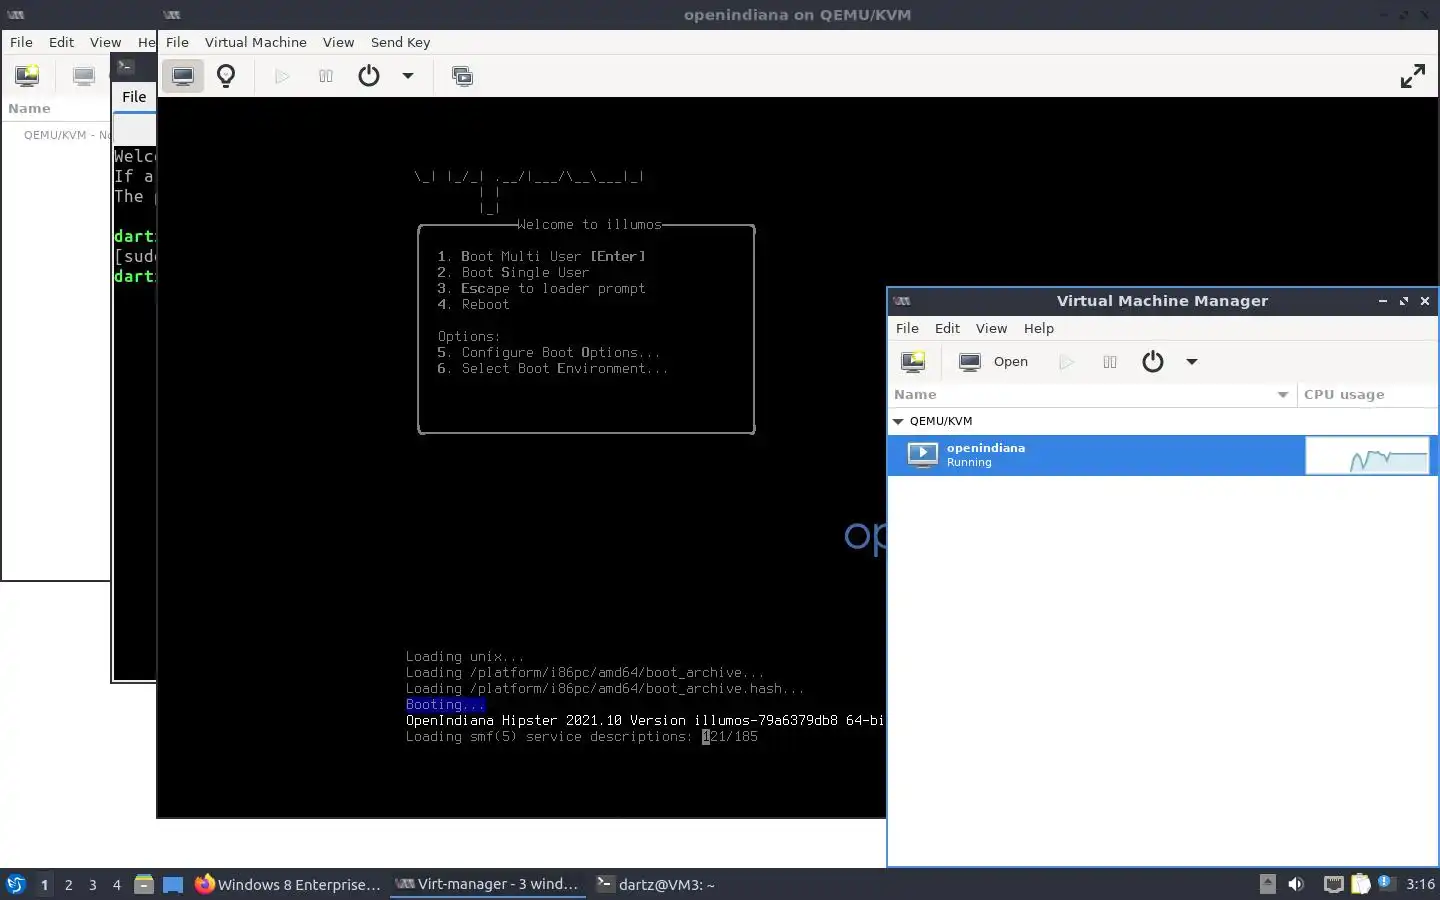Click run icon in openindiana viewer toolbar

(x=282, y=76)
